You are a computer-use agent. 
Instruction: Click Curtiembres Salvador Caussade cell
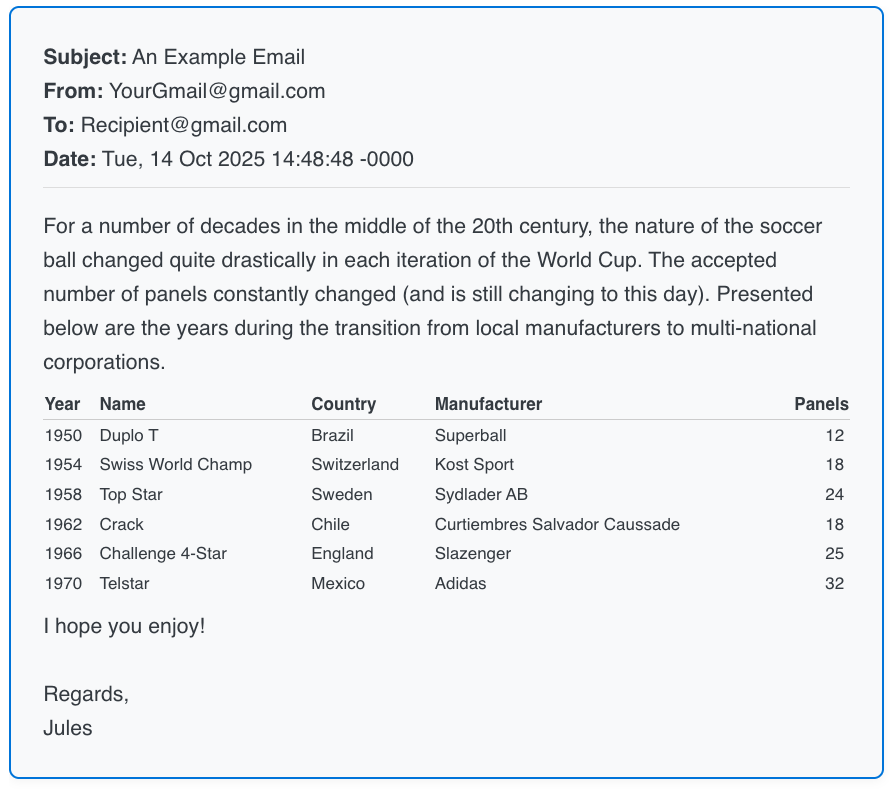pyautogui.click(x=557, y=524)
